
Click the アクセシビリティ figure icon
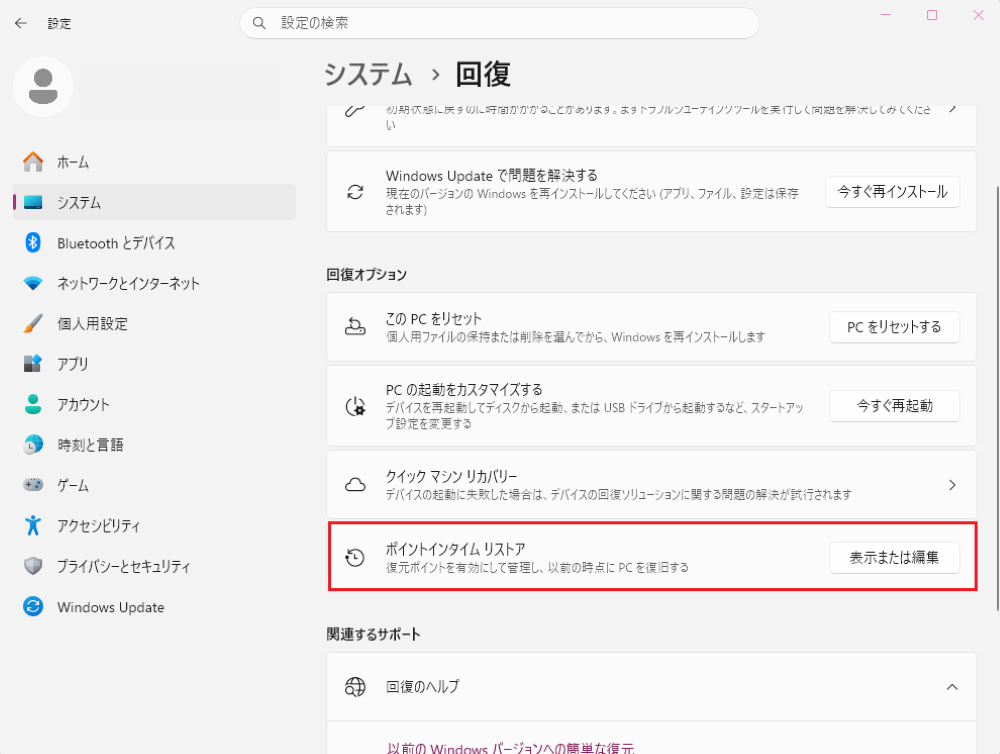tap(33, 526)
